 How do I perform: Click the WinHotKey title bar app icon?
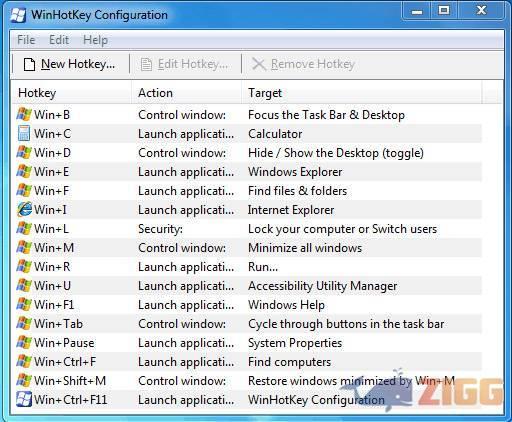pyautogui.click(x=18, y=15)
